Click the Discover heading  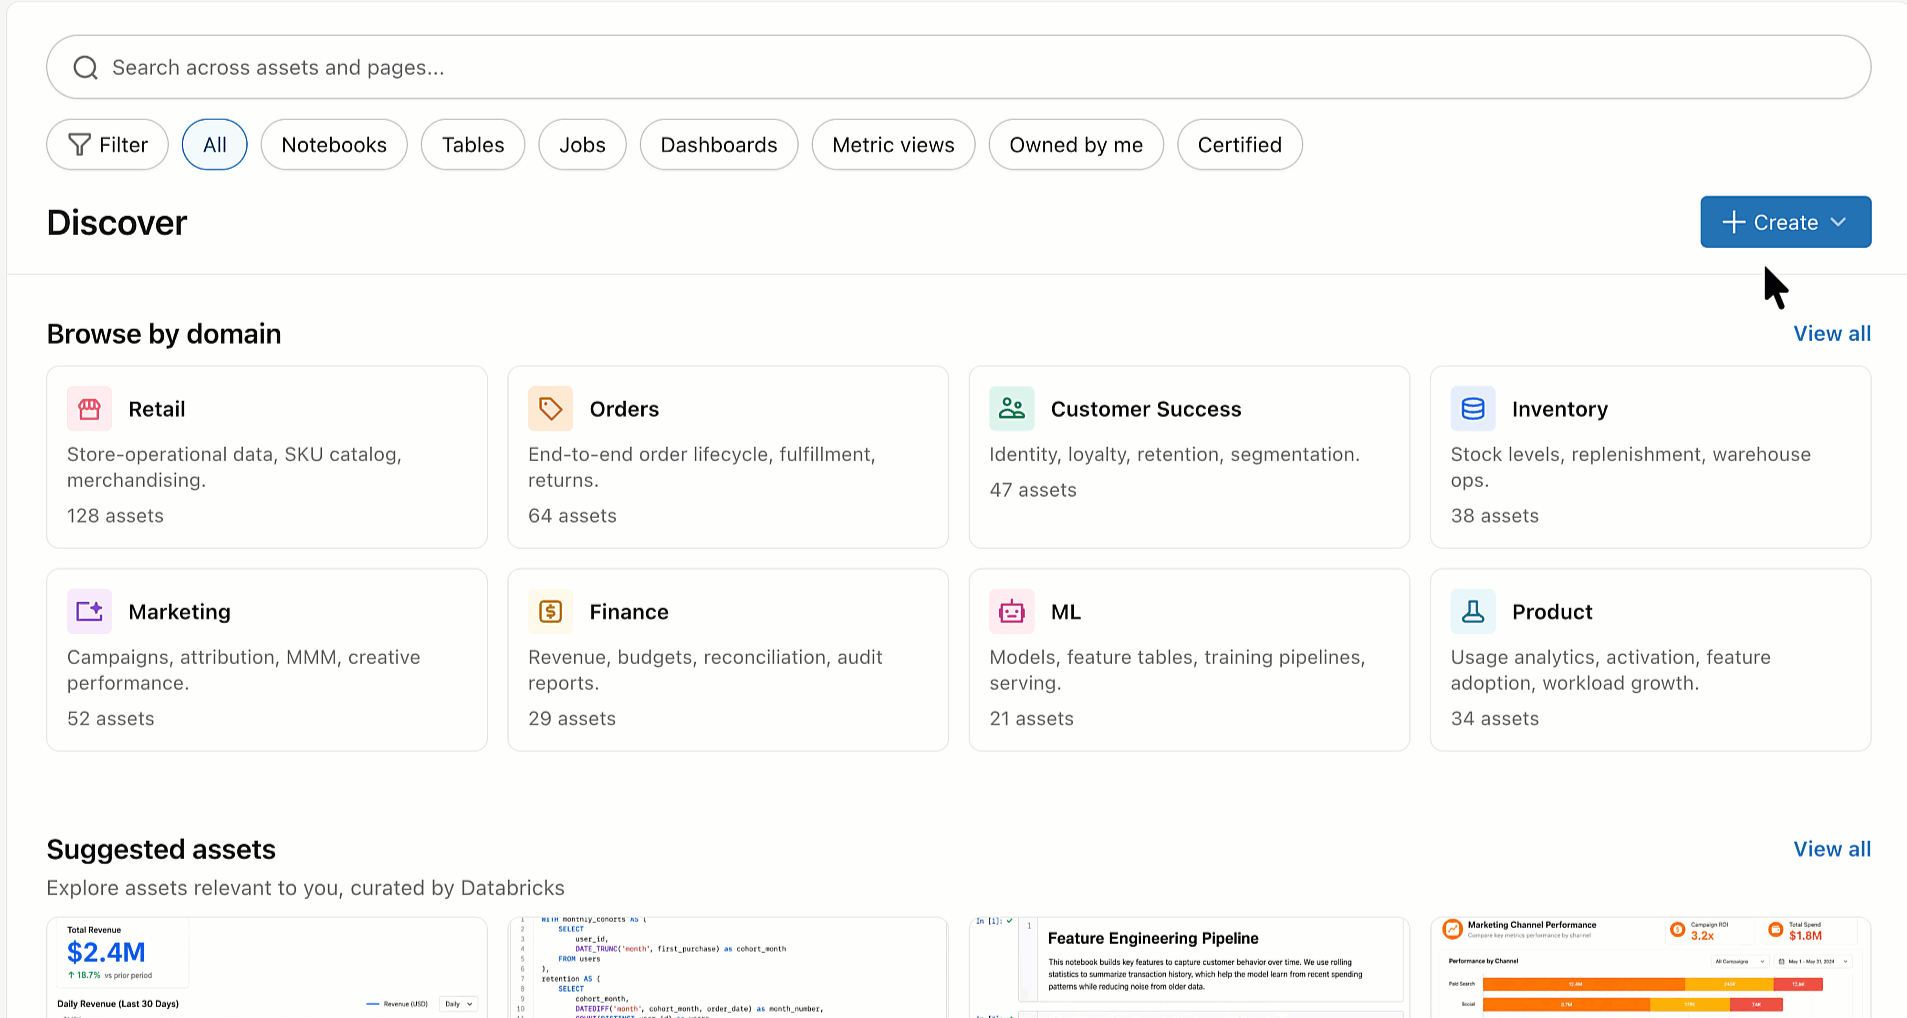(x=117, y=223)
